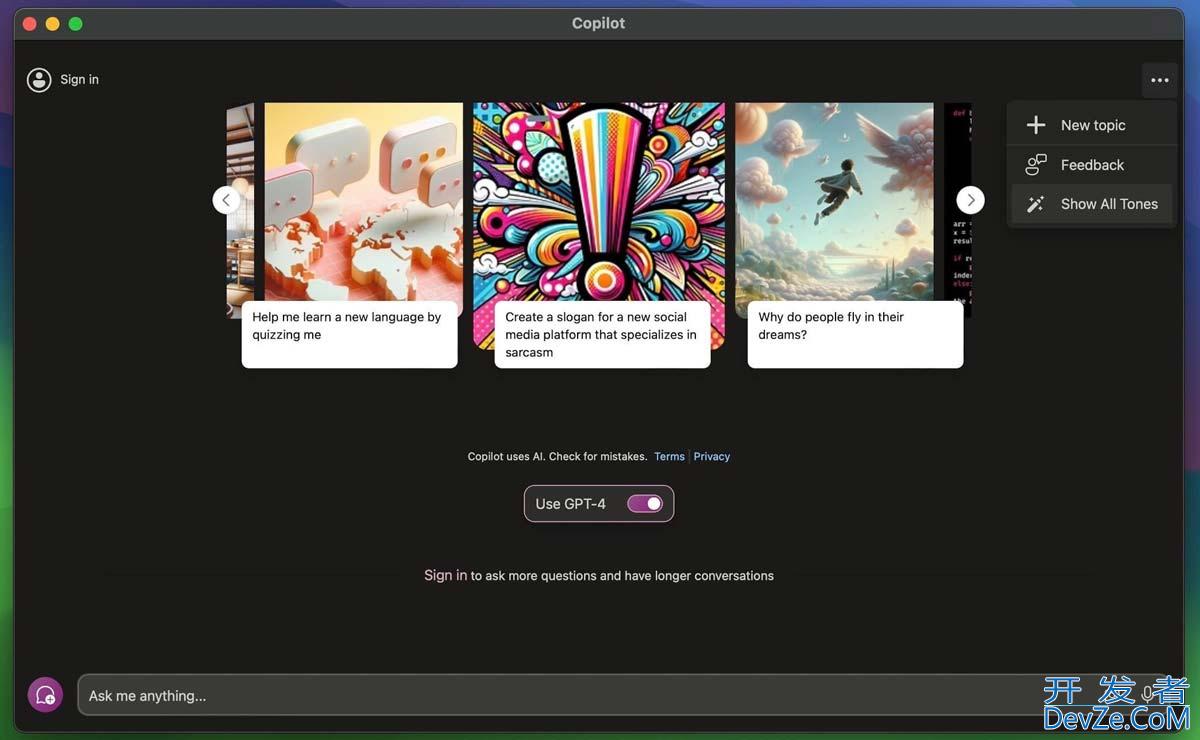Toggle the Use GPT-4 switch
Screen dimensions: 1200x740
pyautogui.click(x=645, y=504)
